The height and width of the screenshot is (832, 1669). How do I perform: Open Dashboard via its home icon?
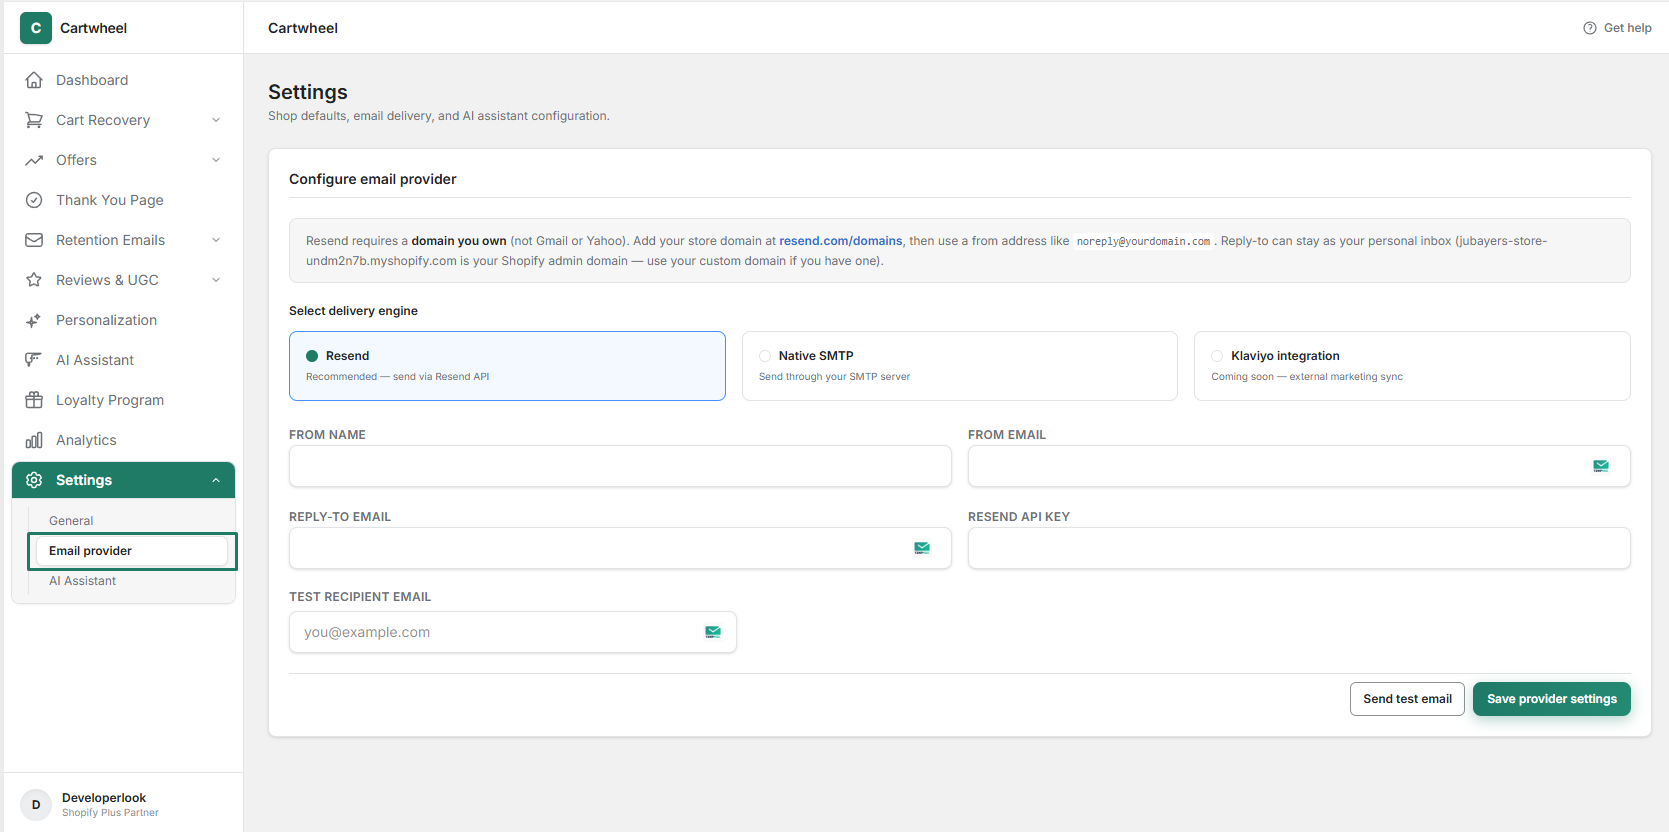pos(34,80)
